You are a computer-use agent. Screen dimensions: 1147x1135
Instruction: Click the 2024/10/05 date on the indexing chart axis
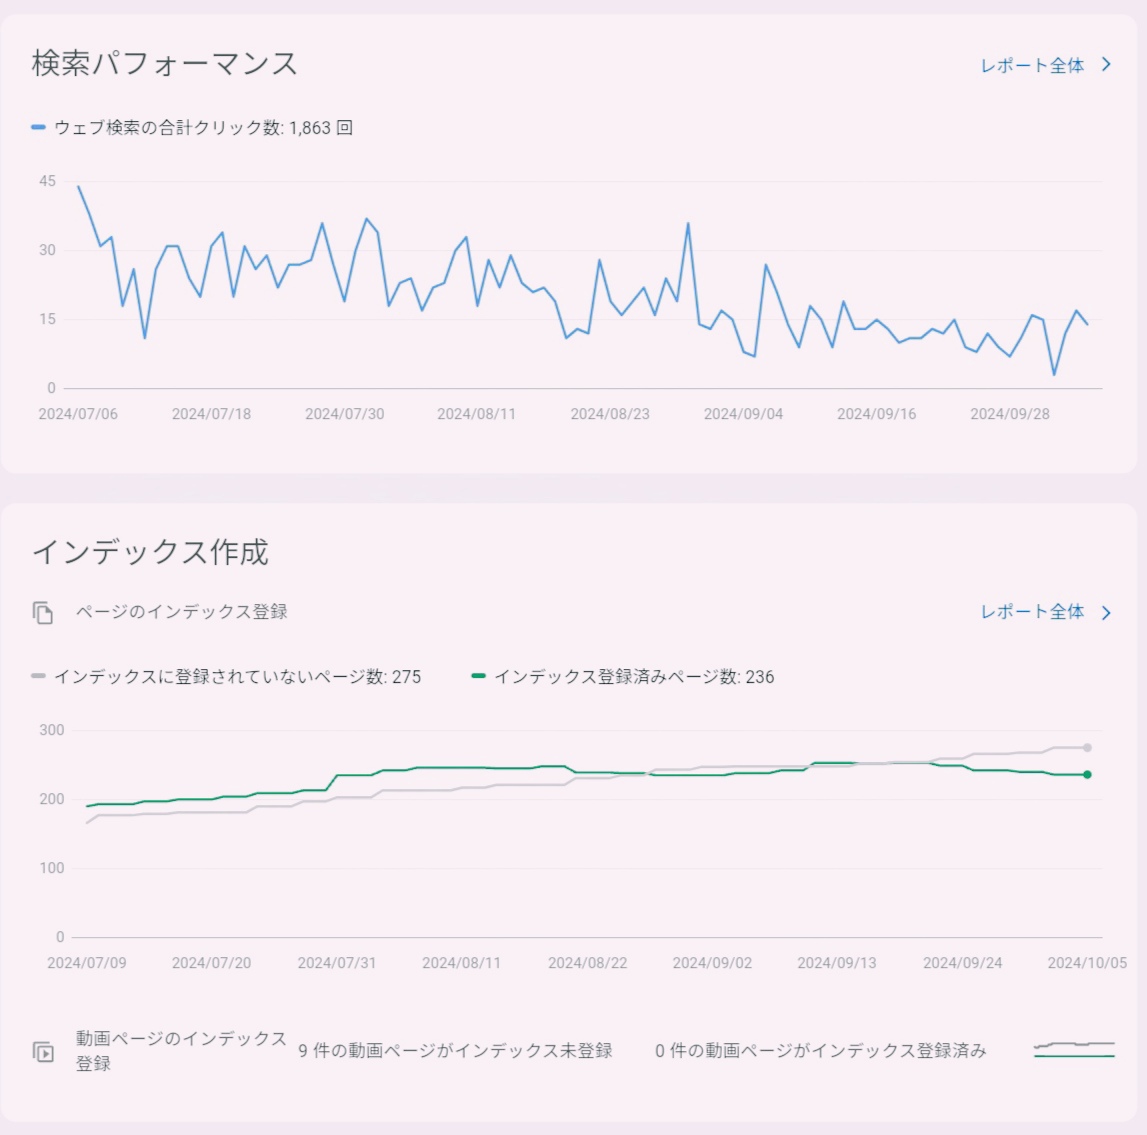point(1087,963)
